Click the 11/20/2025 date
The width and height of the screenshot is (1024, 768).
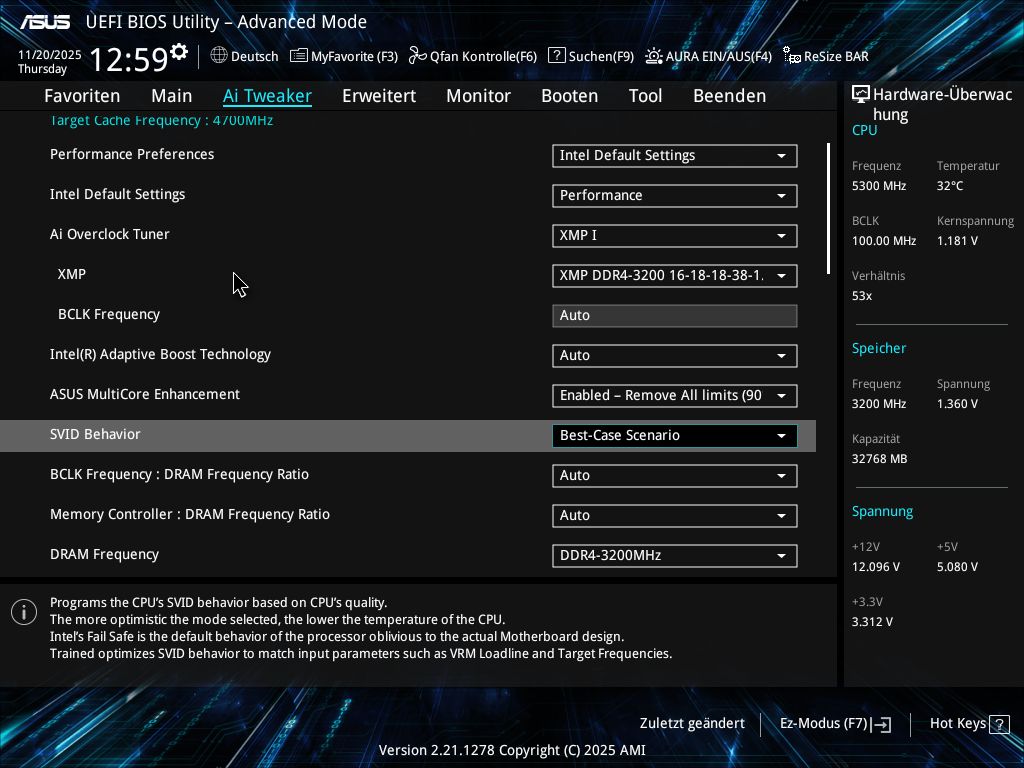tap(50, 55)
